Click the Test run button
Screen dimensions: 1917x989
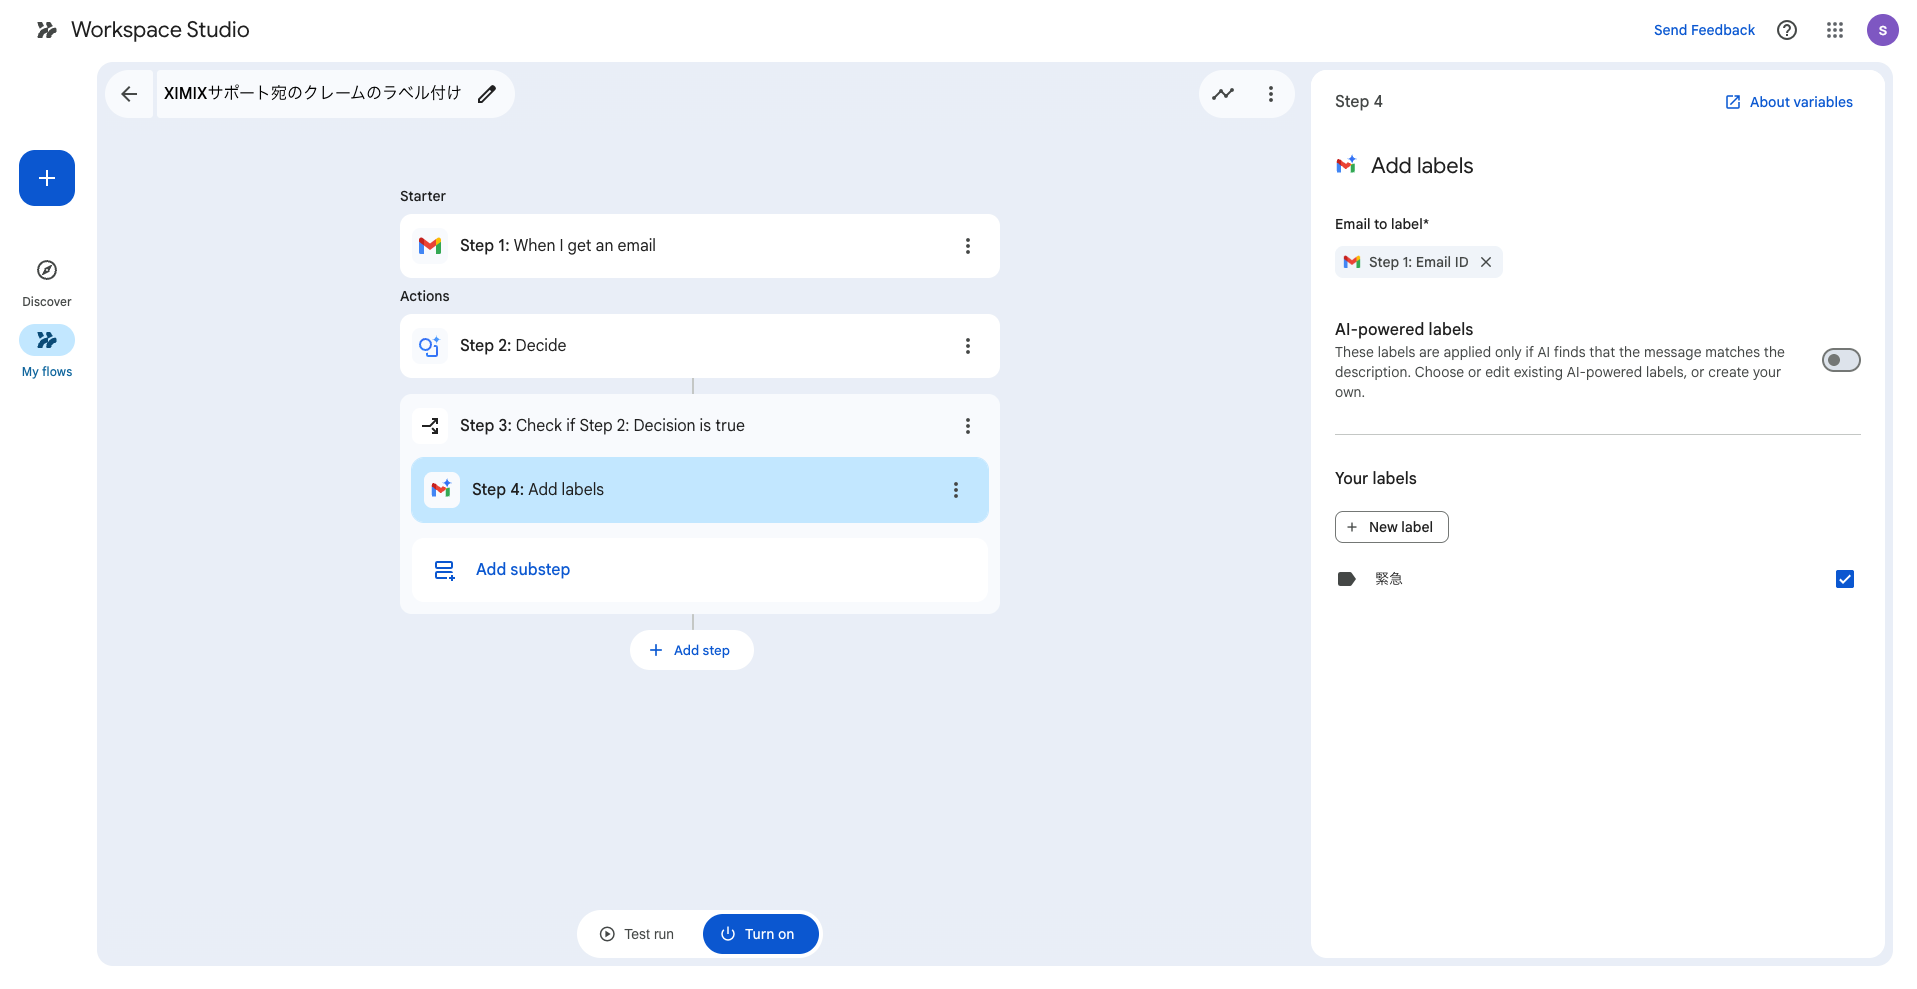point(638,934)
